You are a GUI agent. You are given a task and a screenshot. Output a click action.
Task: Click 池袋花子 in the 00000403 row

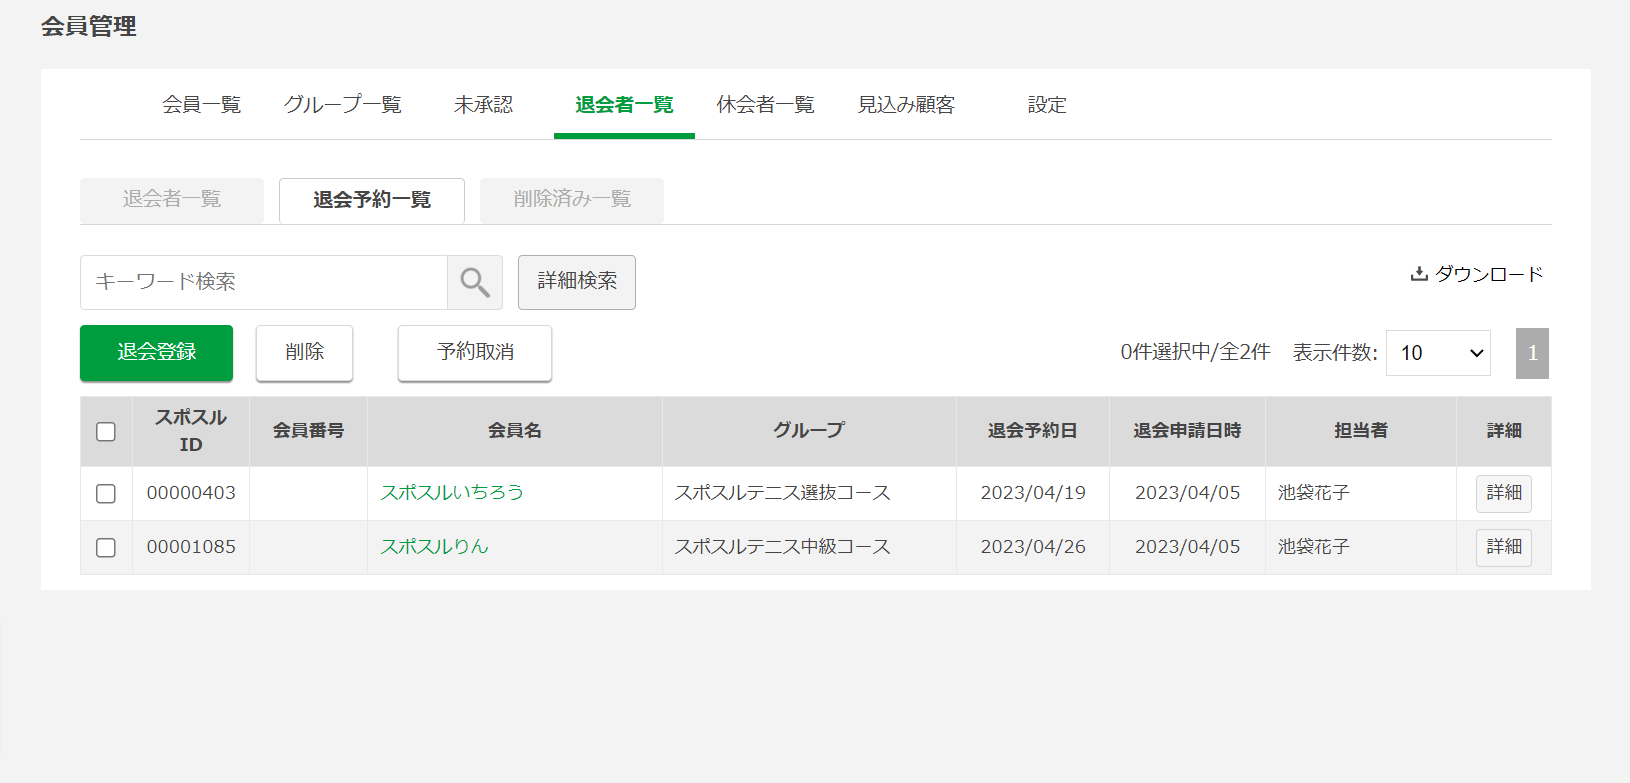1314,493
